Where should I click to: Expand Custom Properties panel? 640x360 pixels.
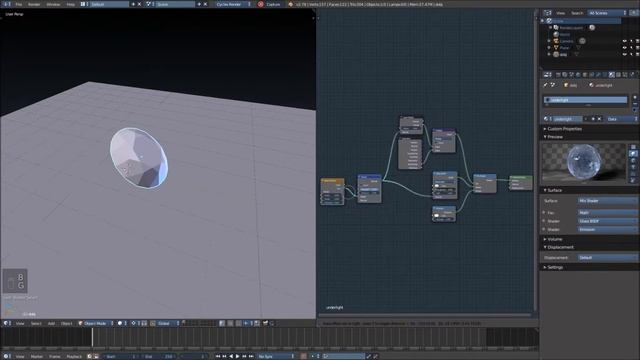(x=563, y=129)
